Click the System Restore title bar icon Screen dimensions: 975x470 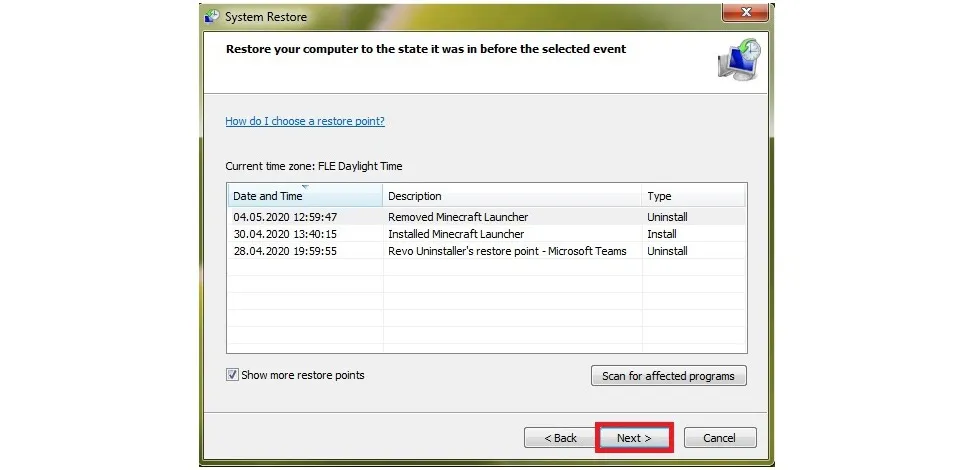click(212, 16)
